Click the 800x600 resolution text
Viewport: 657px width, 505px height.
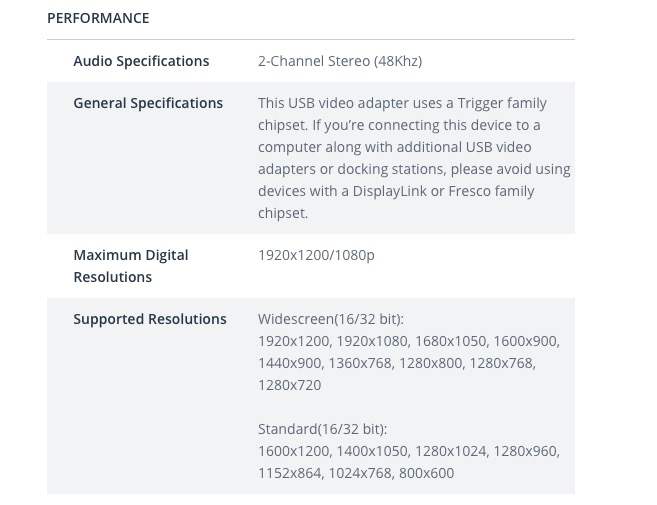pos(426,473)
